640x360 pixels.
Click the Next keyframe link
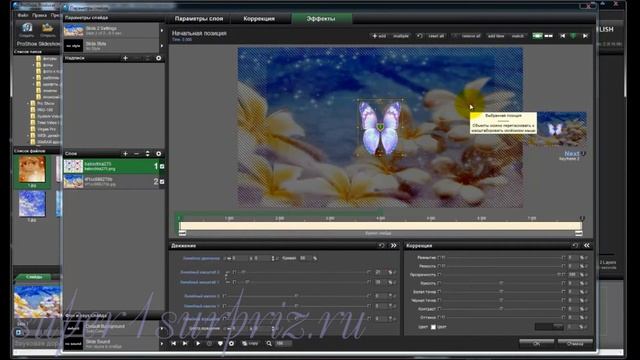[x=571, y=153]
